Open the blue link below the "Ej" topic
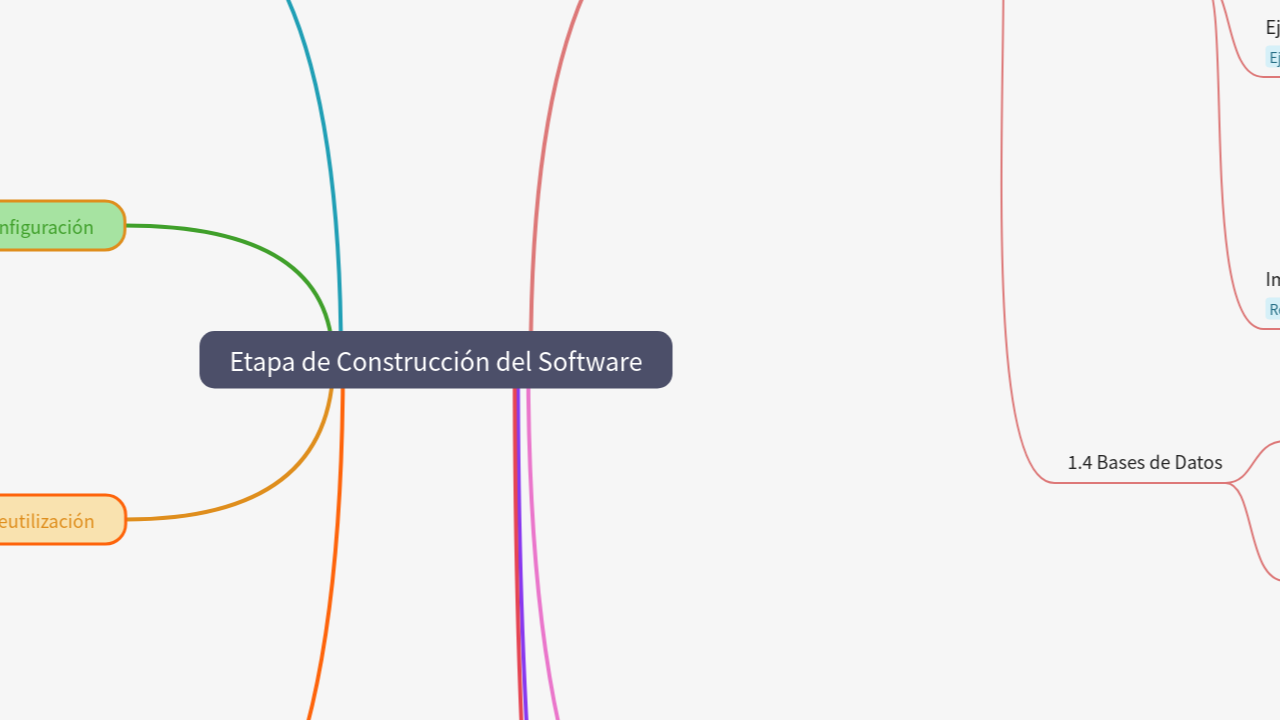This screenshot has height=720, width=1280. tap(1274, 57)
